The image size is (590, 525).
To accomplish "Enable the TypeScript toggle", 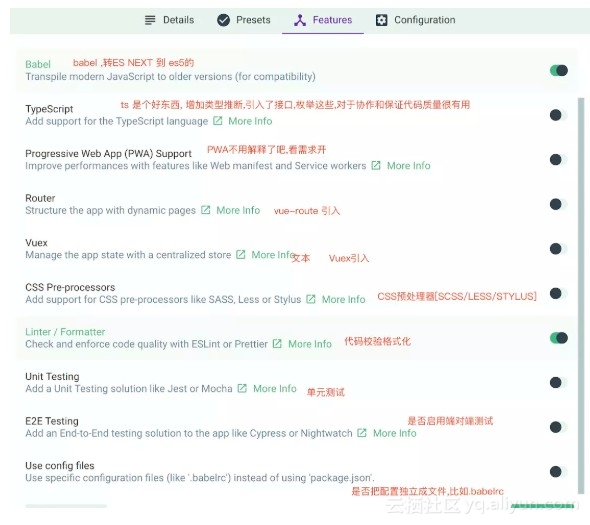I will point(559,115).
